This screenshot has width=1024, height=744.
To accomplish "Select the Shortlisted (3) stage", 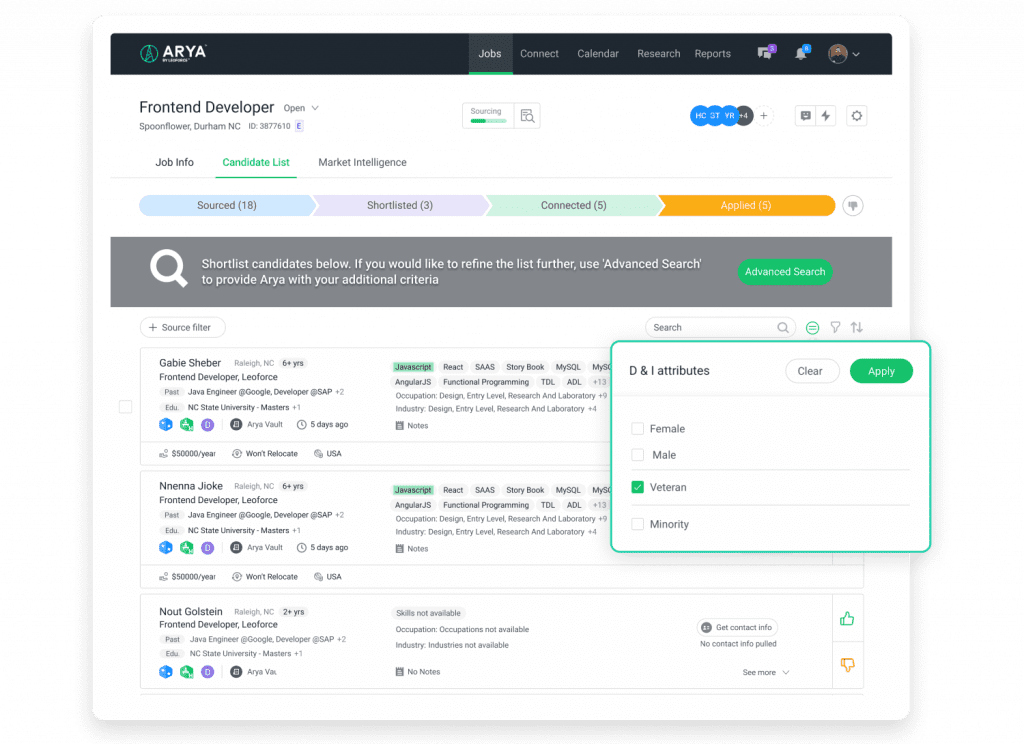I will tap(400, 205).
